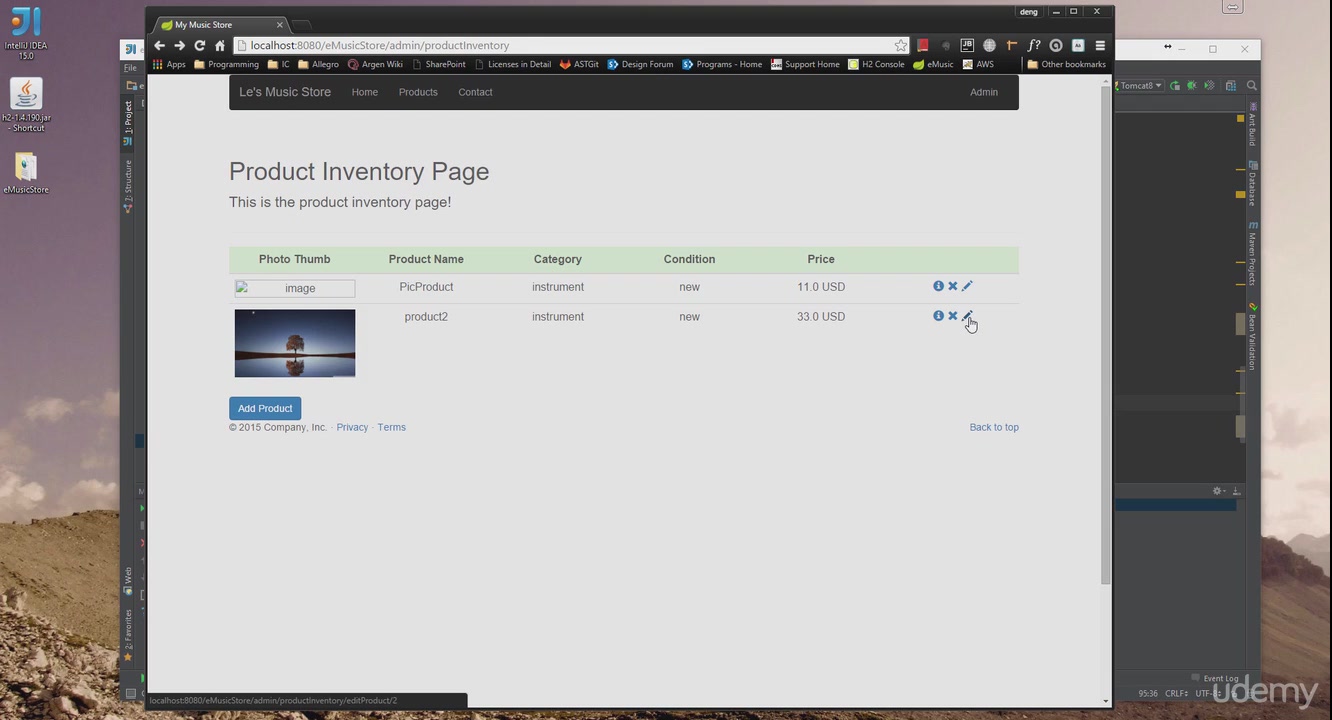Screen dimensions: 1332x720
Task: Edit PicProduct with the pencil icon
Action: pos(967,286)
